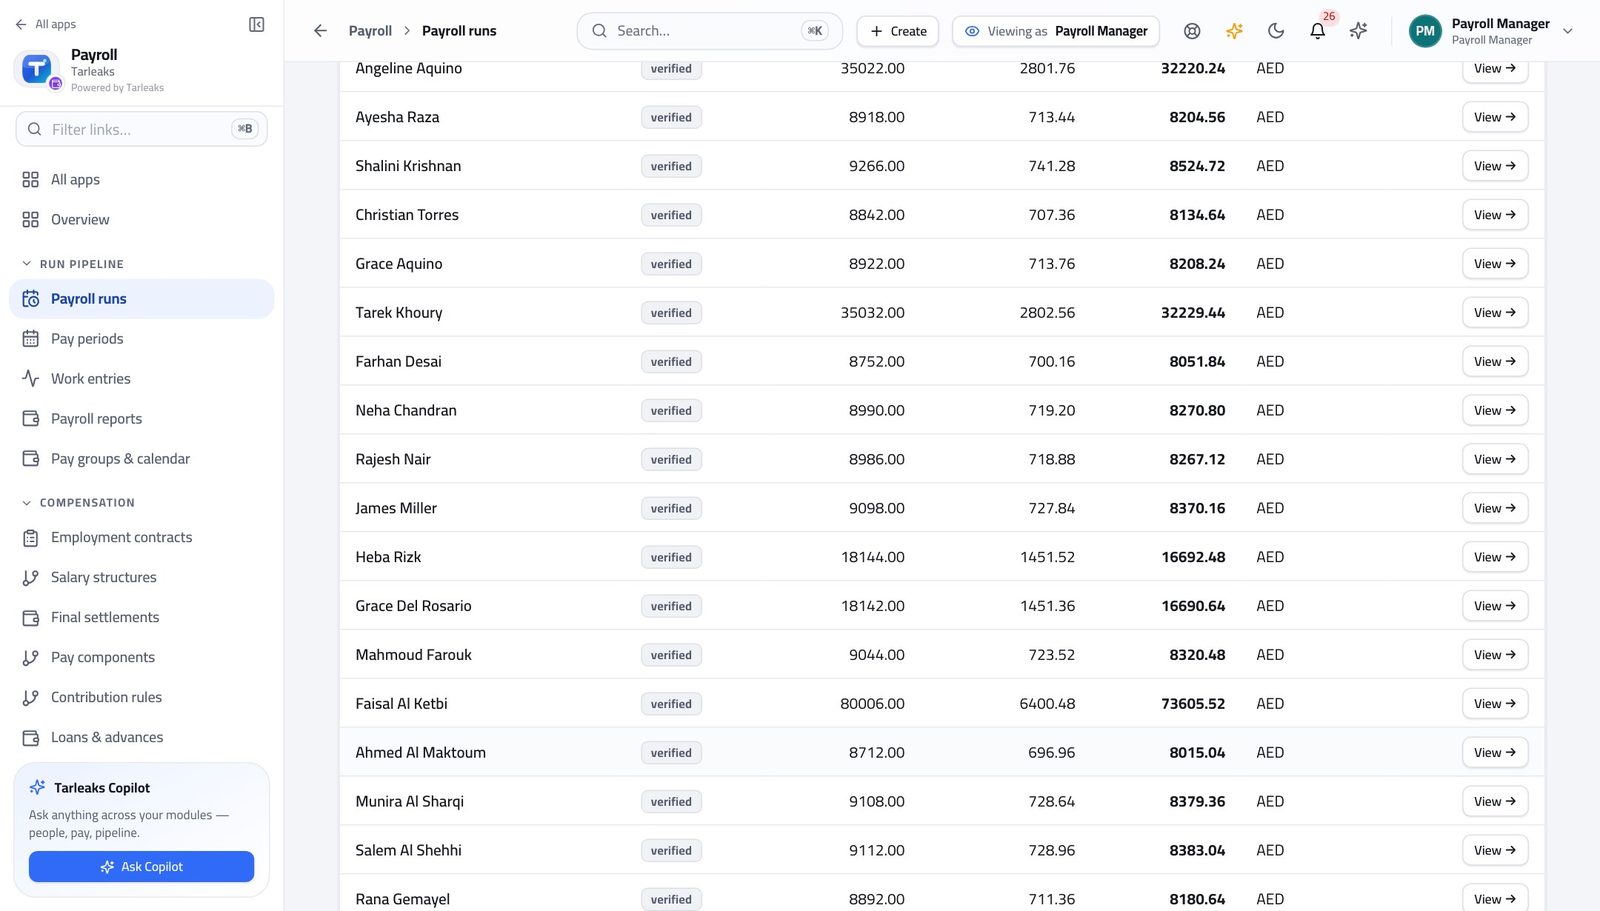The image size is (1600, 911).
Task: Focus the global Search field
Action: (709, 31)
